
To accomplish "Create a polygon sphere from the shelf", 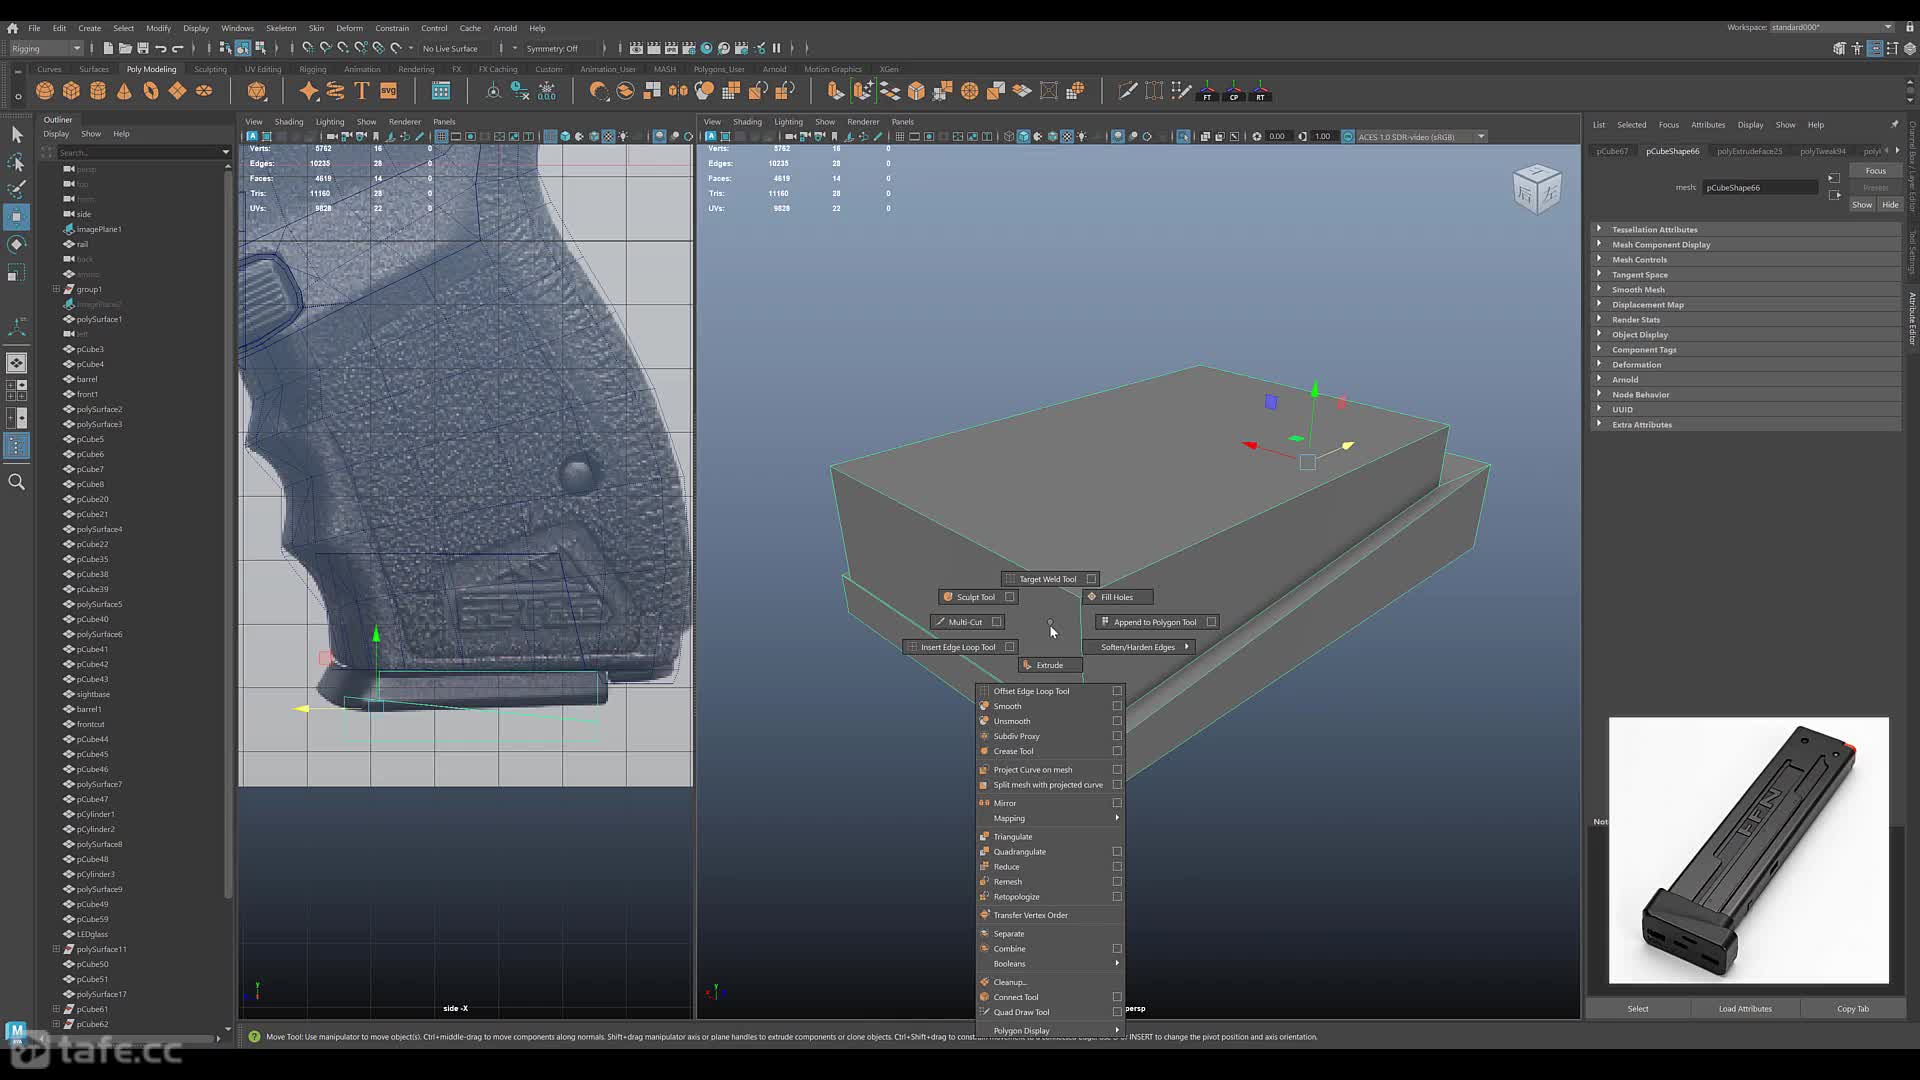I will [x=45, y=91].
